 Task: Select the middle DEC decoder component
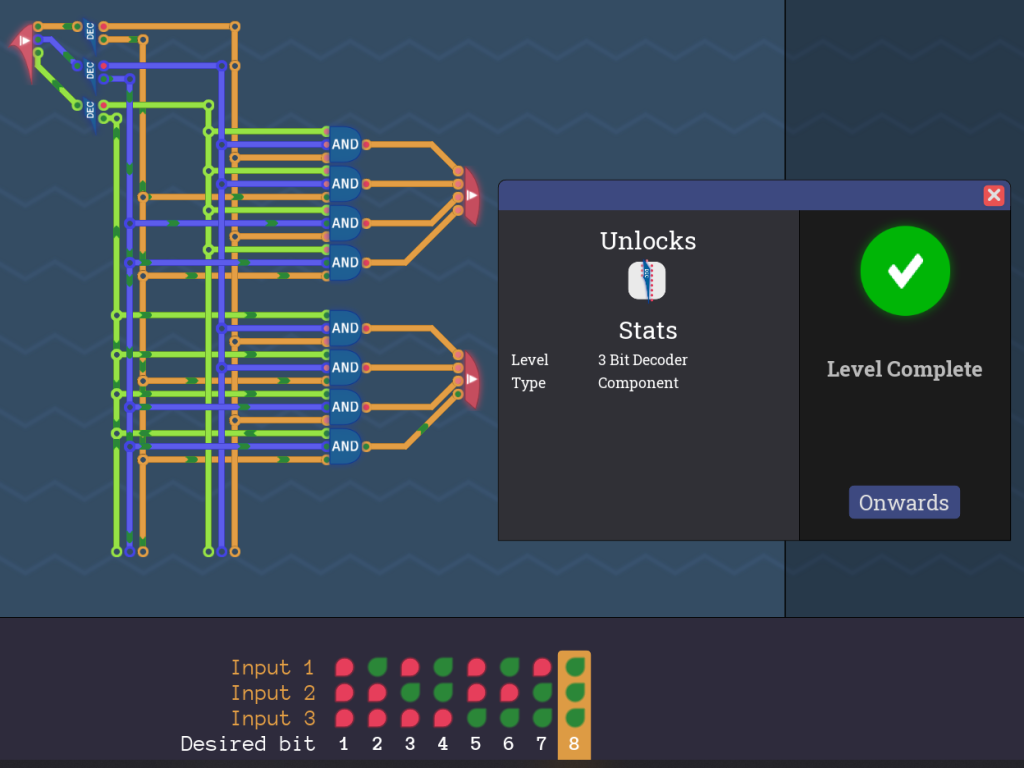point(88,68)
